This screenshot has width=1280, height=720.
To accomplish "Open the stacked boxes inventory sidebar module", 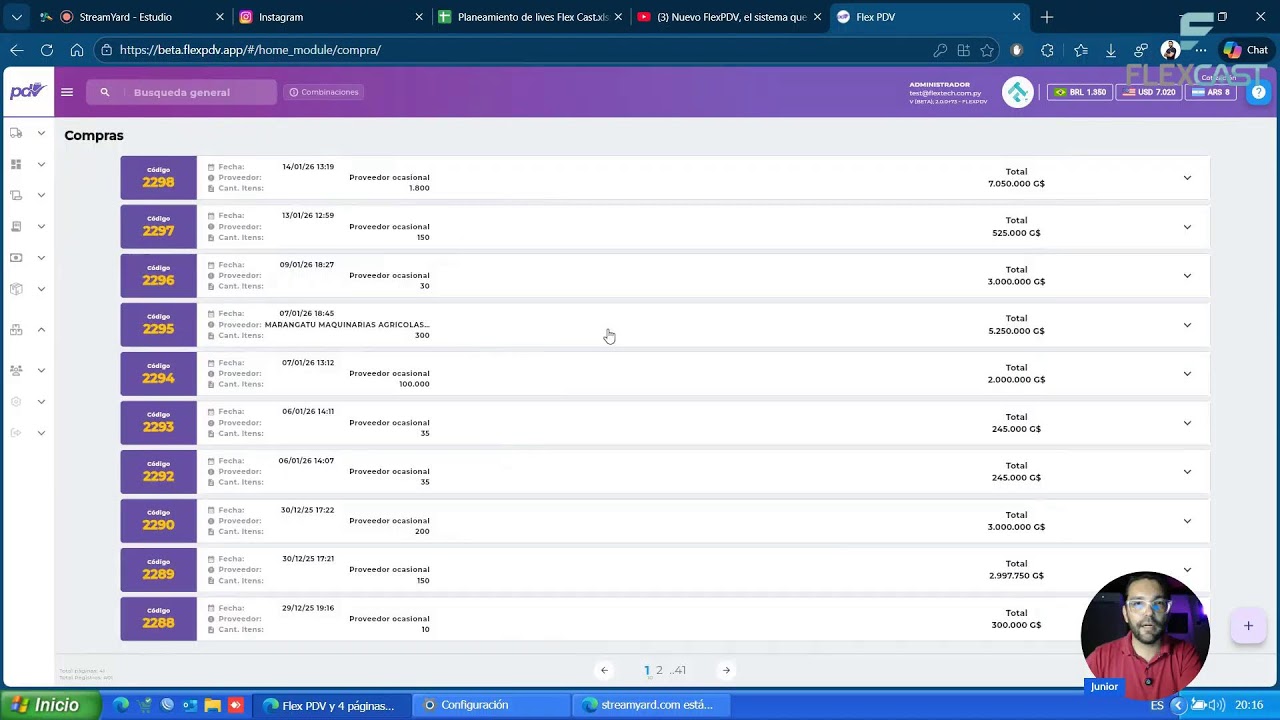I will 16,329.
